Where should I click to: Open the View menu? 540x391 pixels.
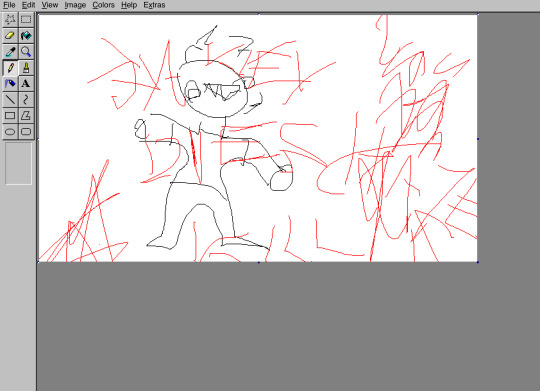[x=50, y=5]
